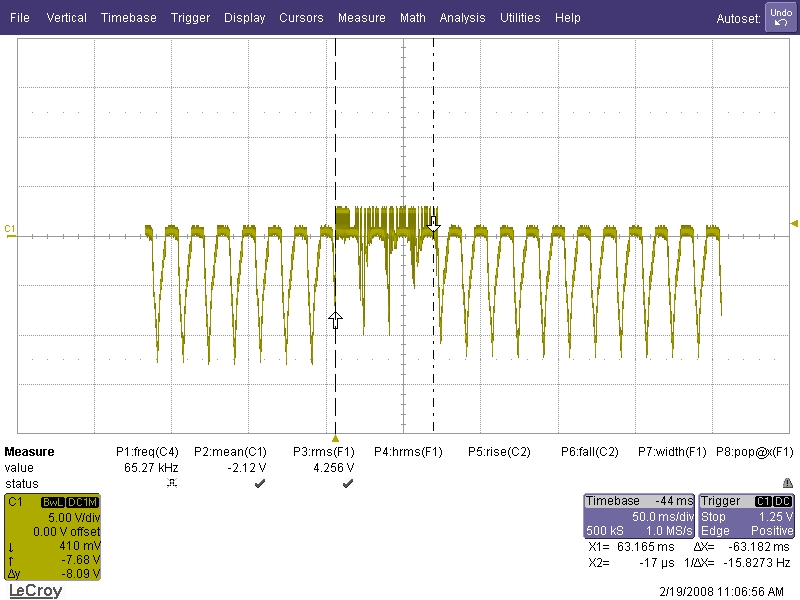Click the trigger position triangle below the grid
The height and width of the screenshot is (600, 800).
[336, 438]
